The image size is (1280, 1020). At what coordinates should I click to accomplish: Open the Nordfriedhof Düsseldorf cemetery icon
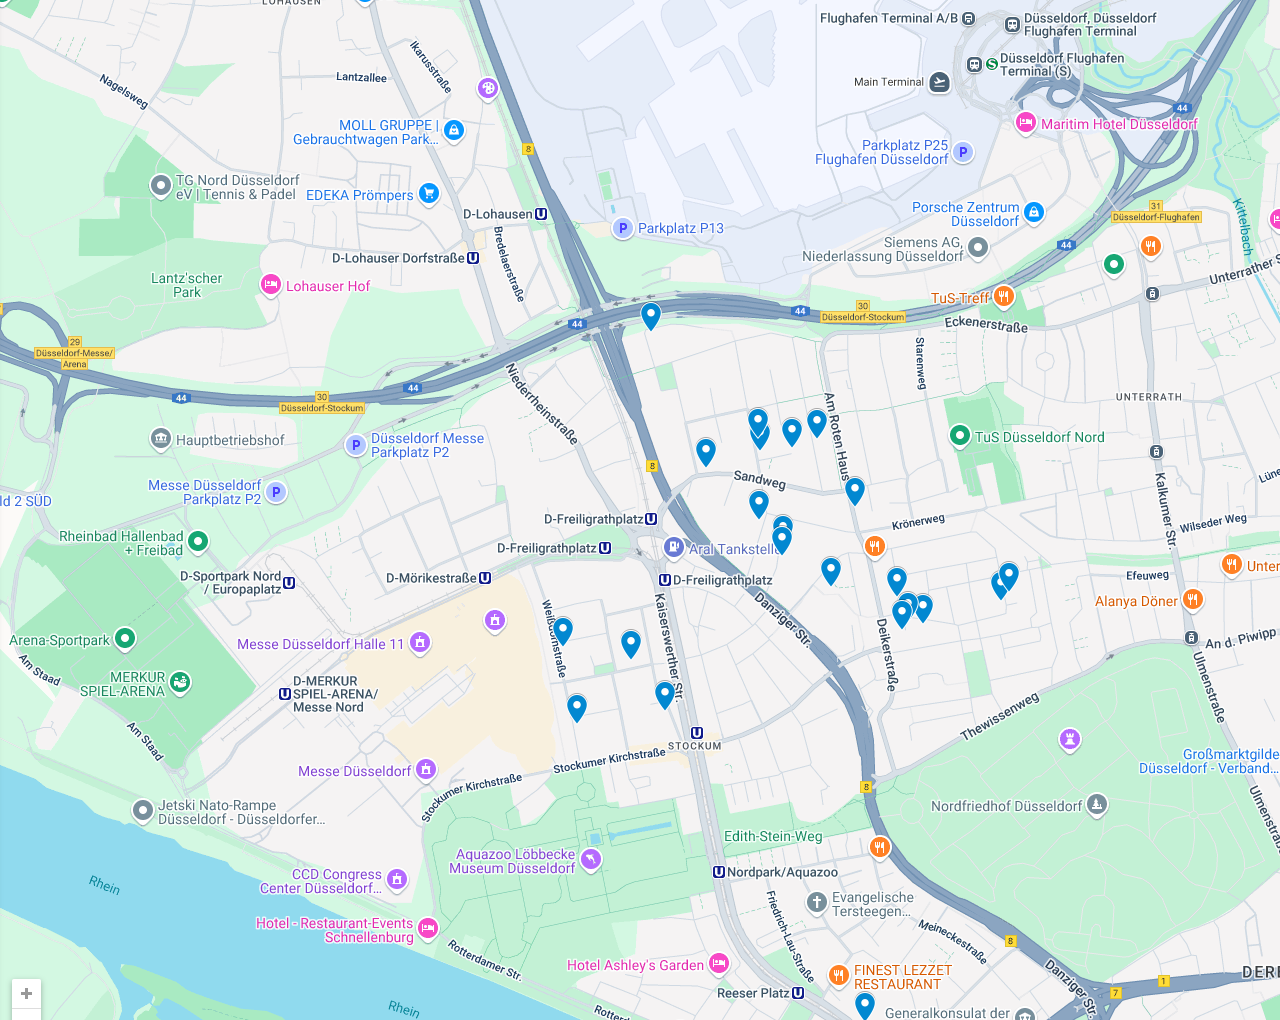(1097, 804)
